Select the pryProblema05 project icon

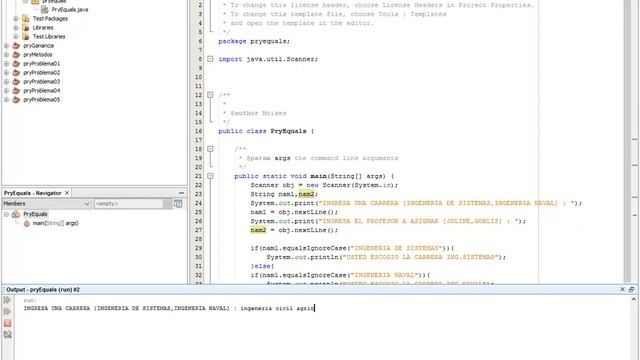16,99
